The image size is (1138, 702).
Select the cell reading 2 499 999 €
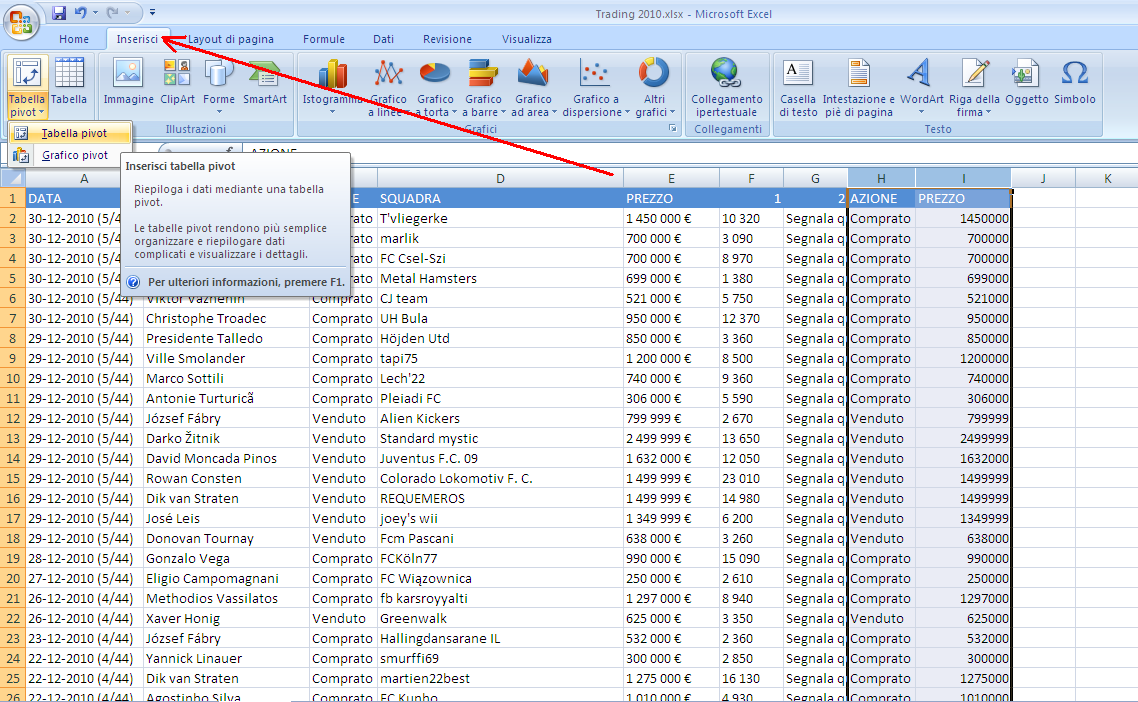coord(671,438)
